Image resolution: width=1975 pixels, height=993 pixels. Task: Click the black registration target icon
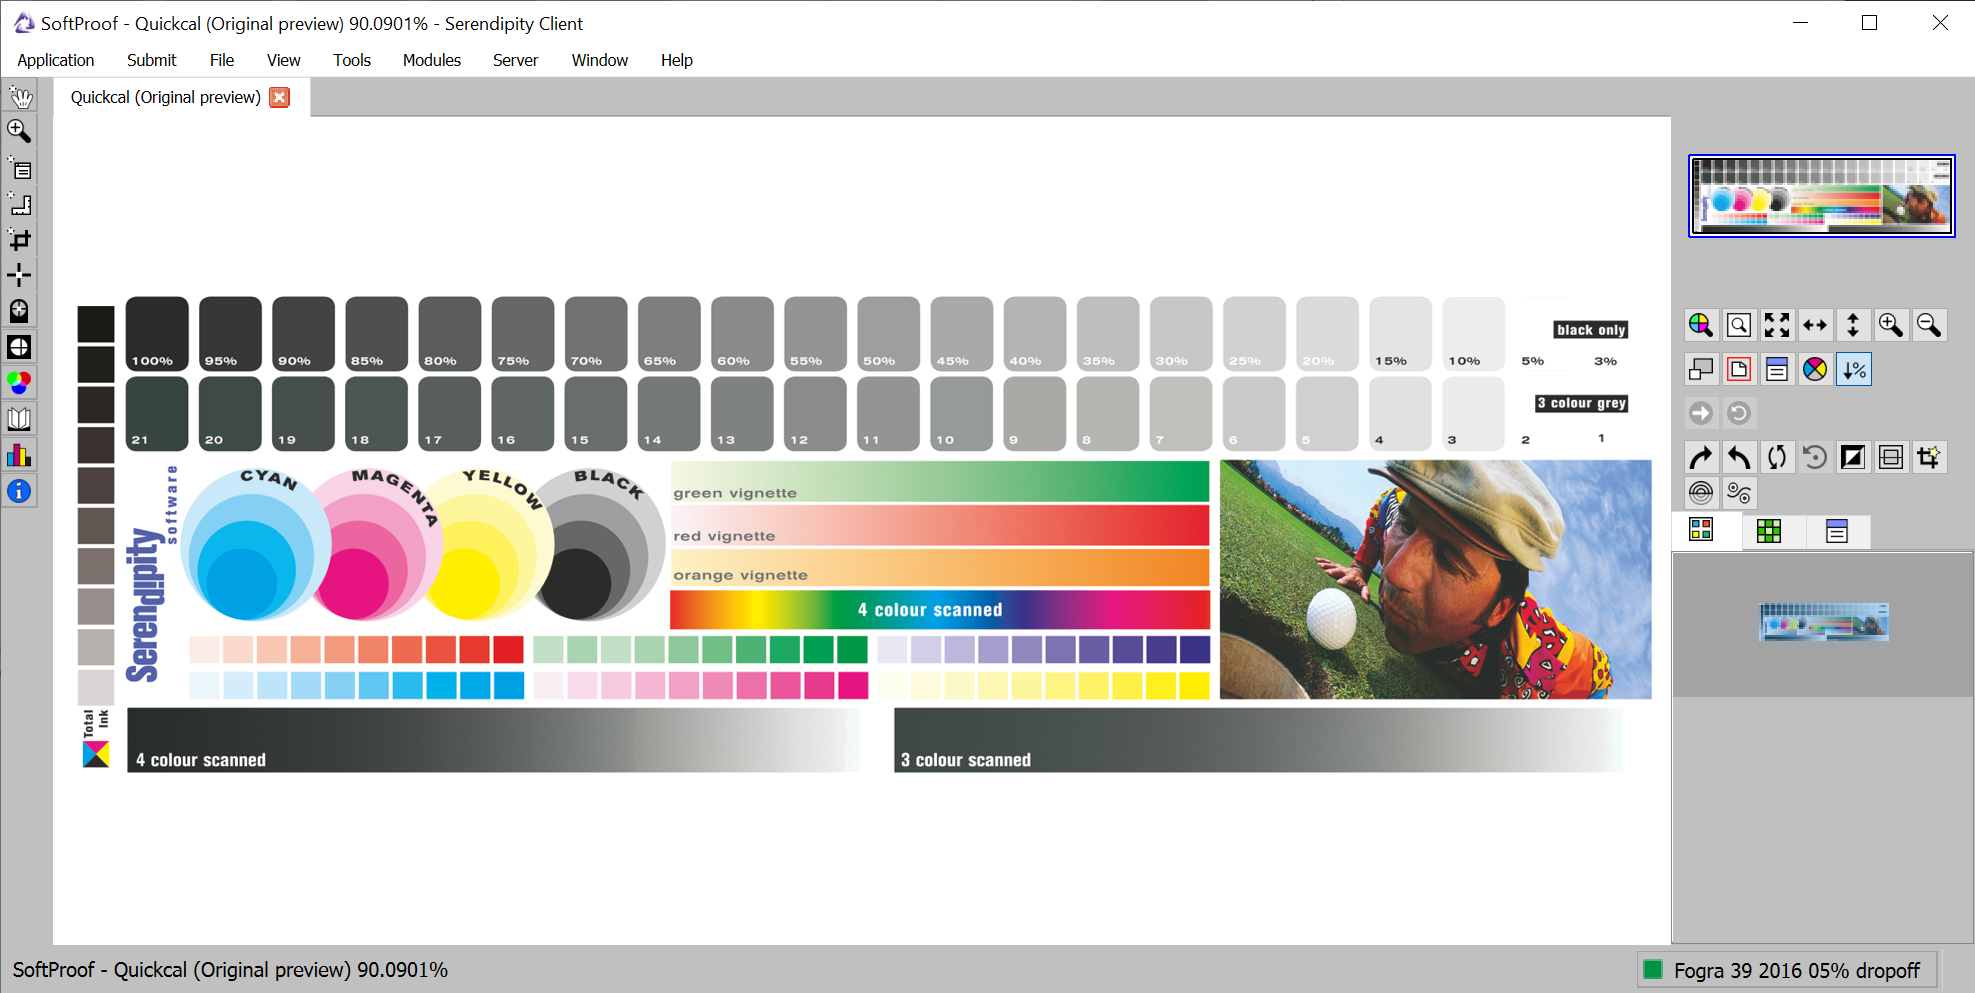point(19,347)
